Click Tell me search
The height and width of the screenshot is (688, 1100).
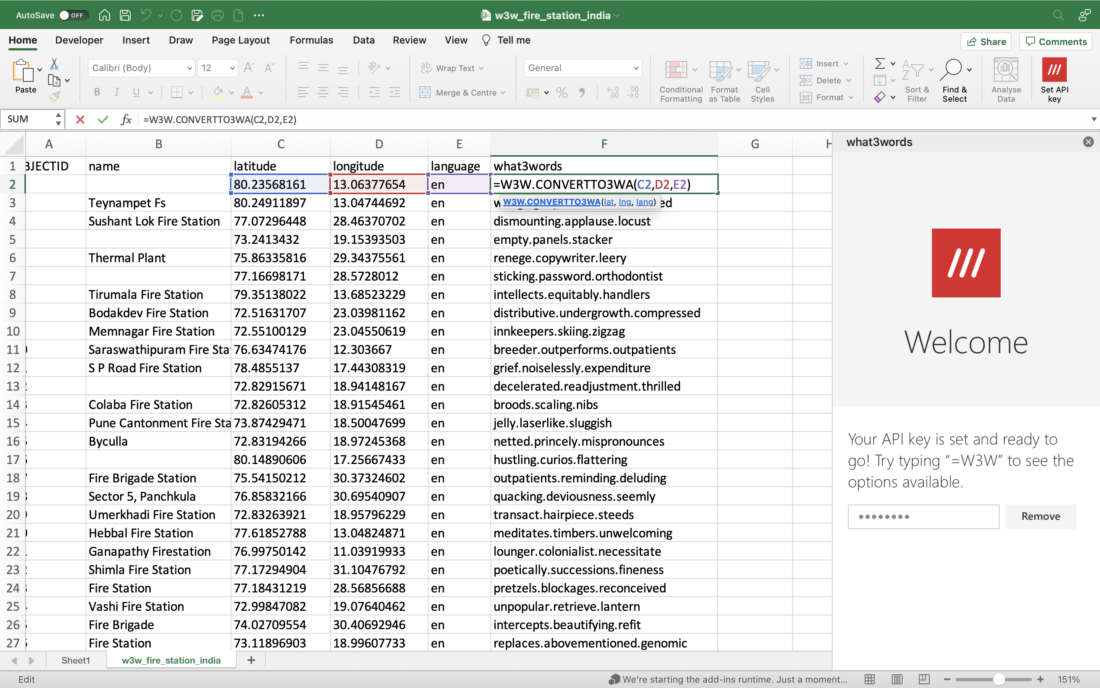pyautogui.click(x=506, y=41)
